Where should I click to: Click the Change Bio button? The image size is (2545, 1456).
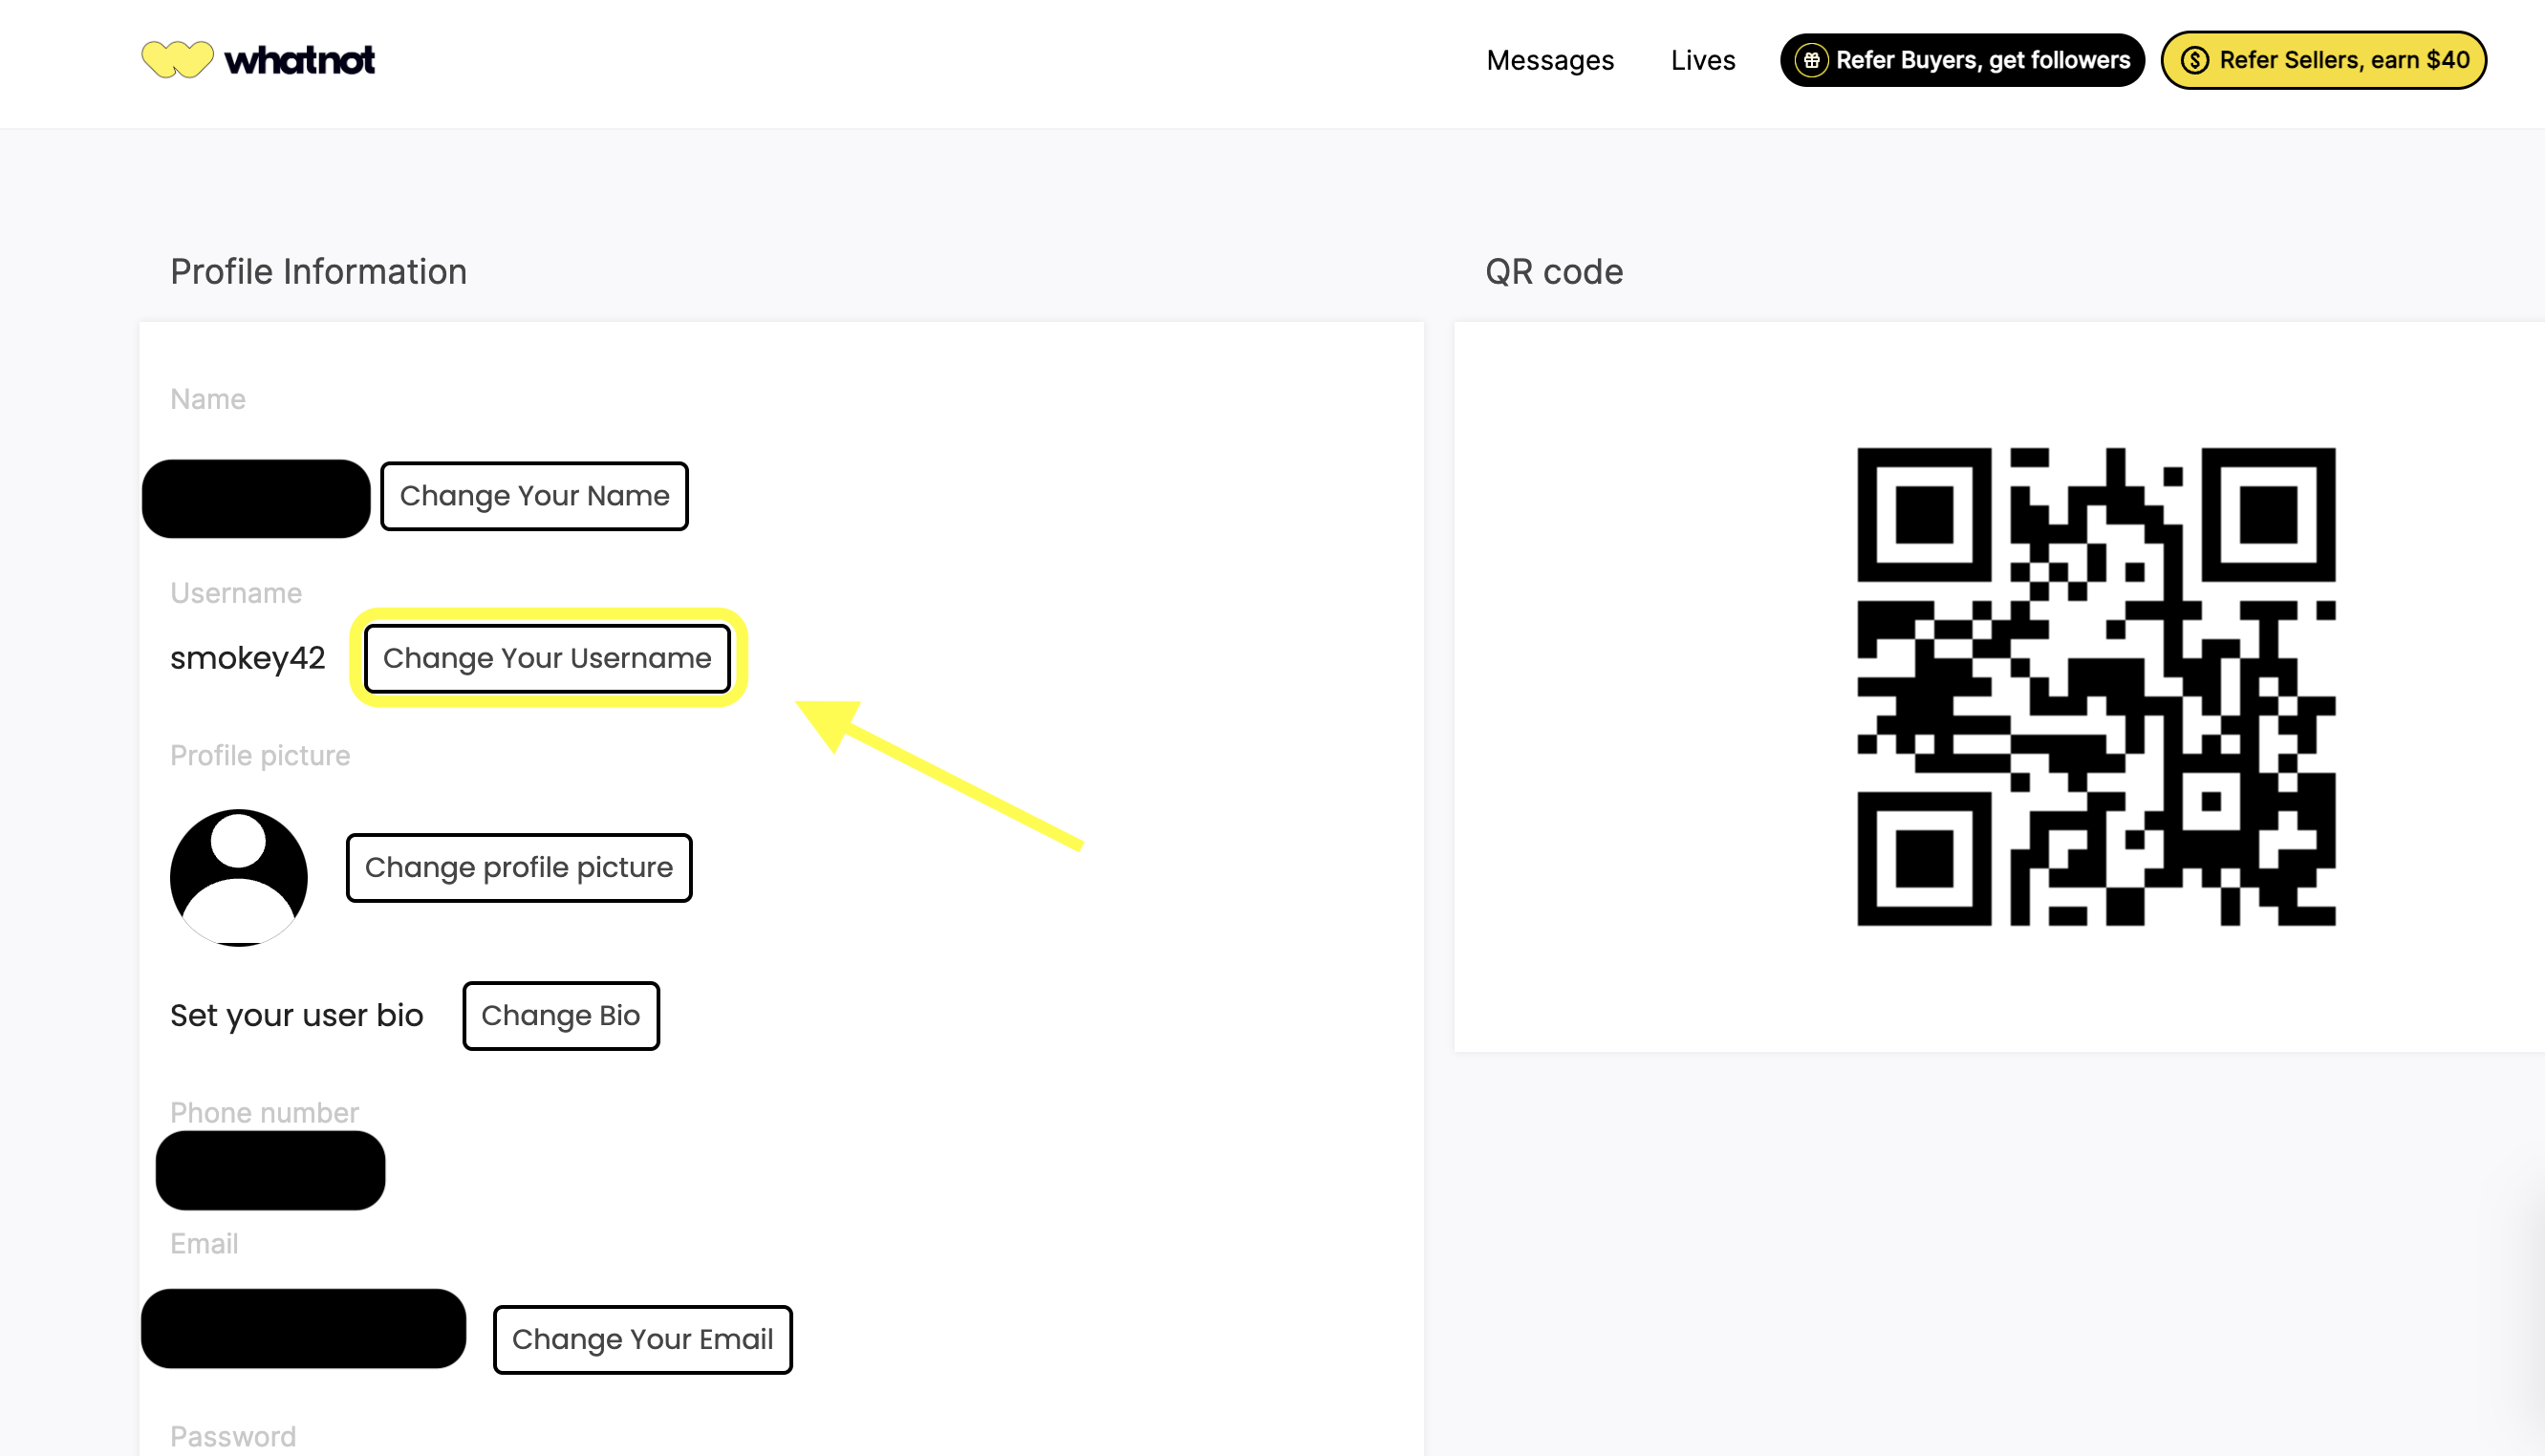click(x=561, y=1016)
